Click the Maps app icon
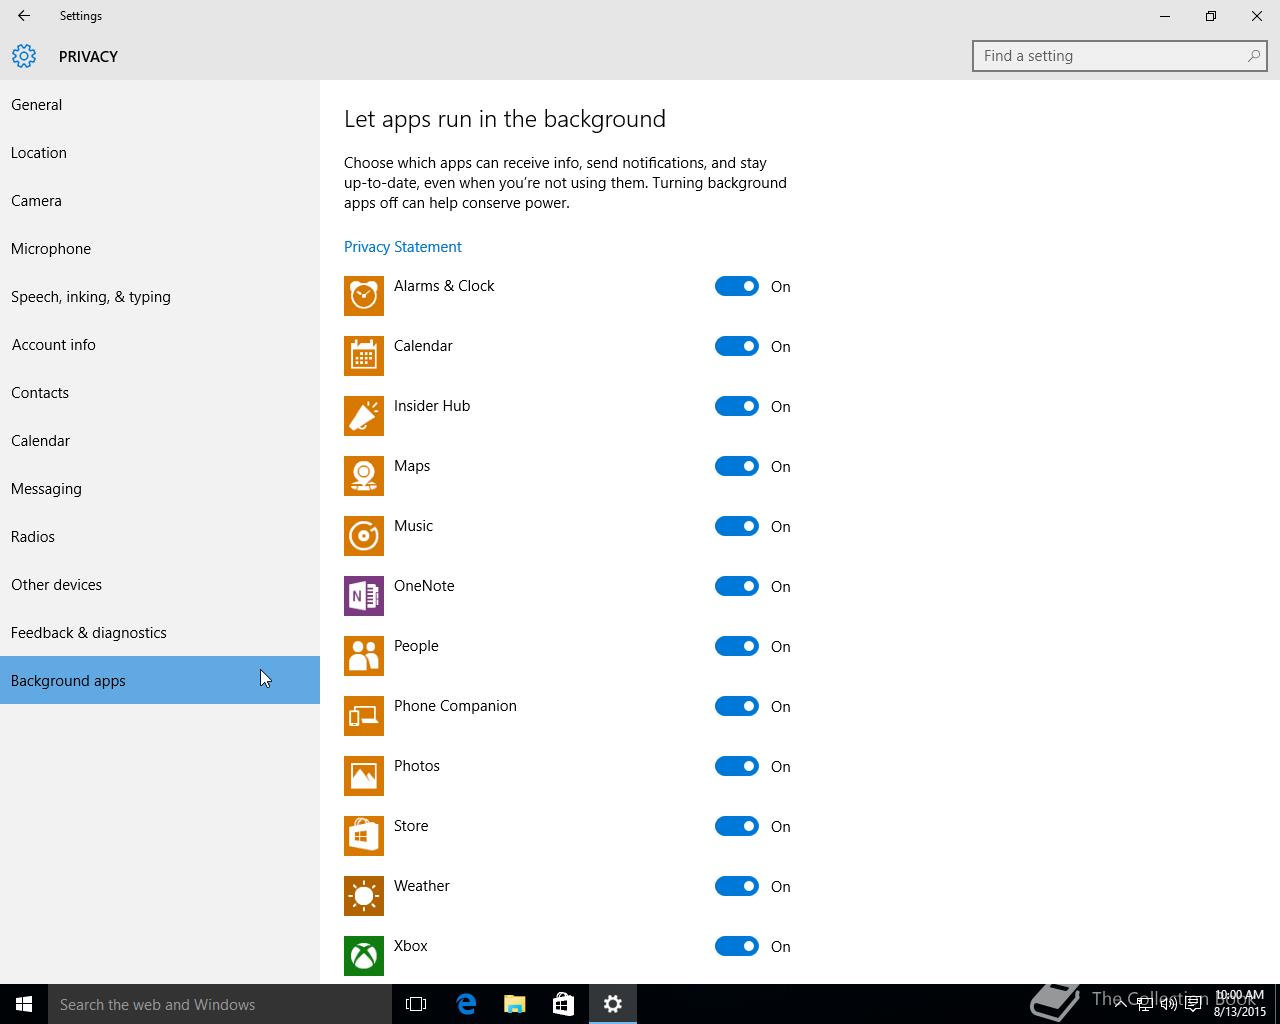 [364, 476]
